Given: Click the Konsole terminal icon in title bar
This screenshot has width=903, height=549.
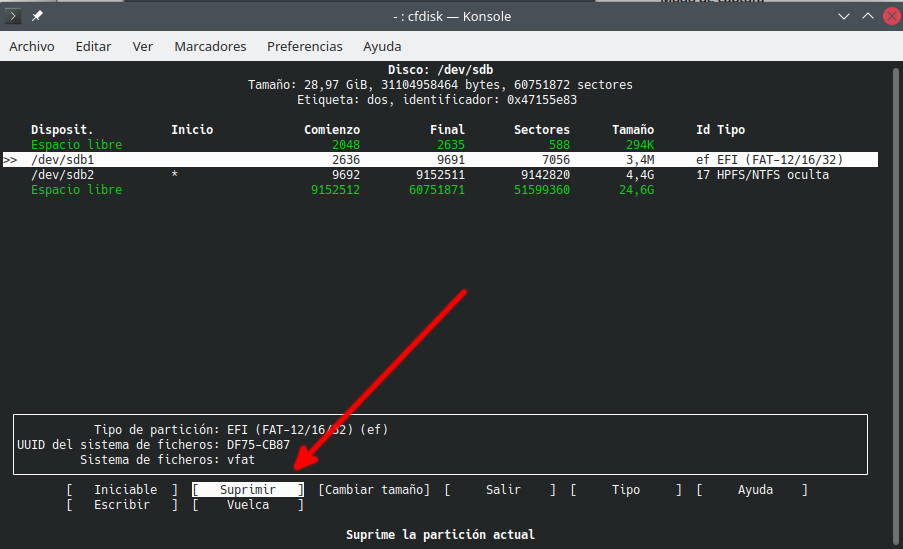Looking at the screenshot, I should (14, 17).
